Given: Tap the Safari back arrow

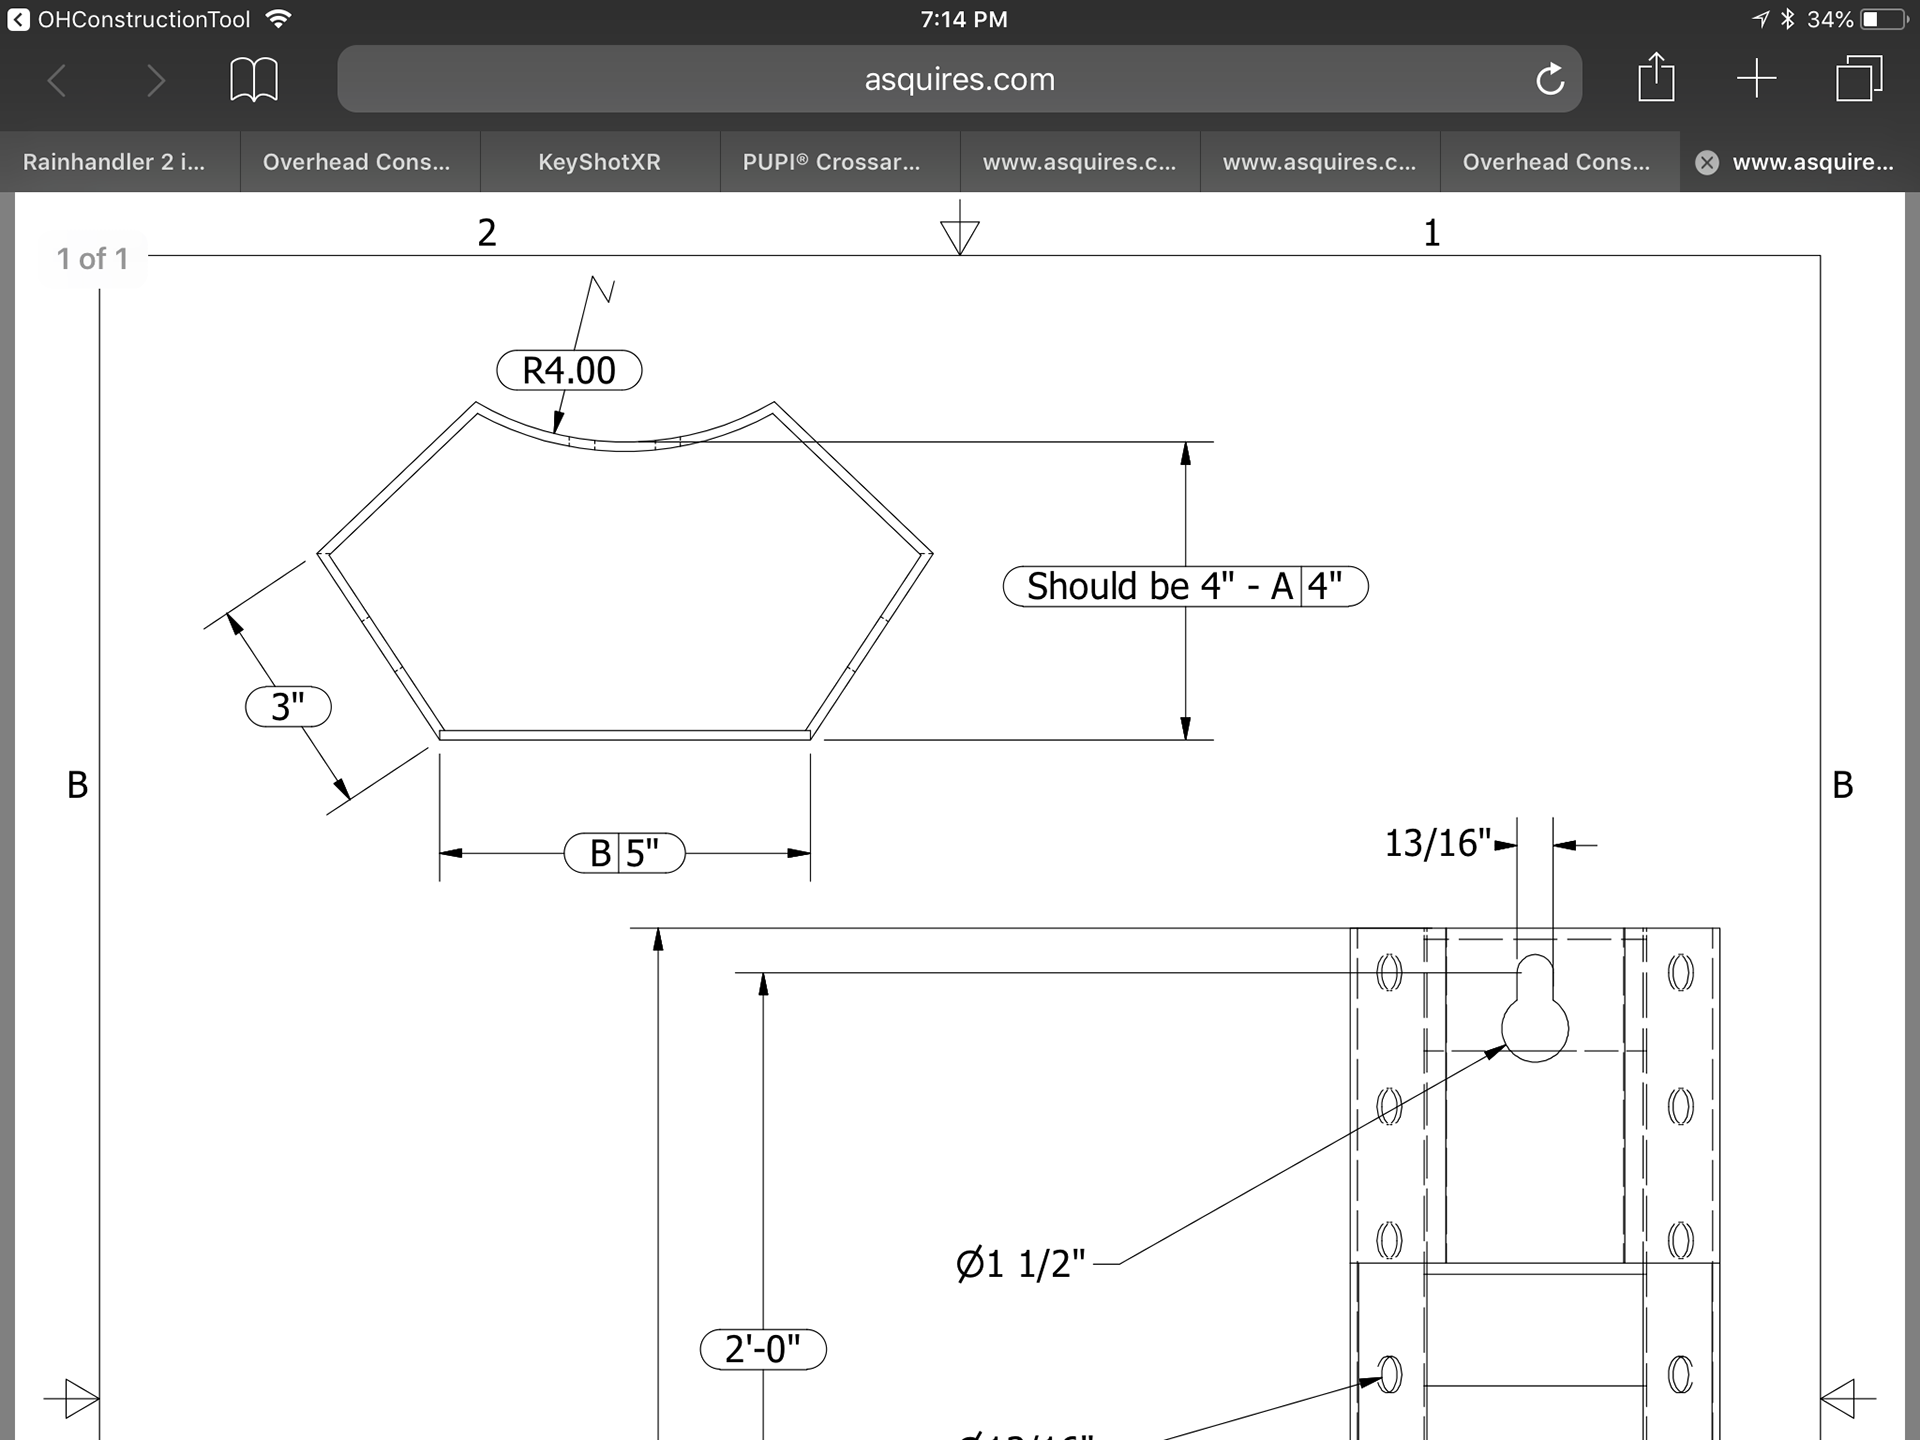Looking at the screenshot, I should 58,80.
